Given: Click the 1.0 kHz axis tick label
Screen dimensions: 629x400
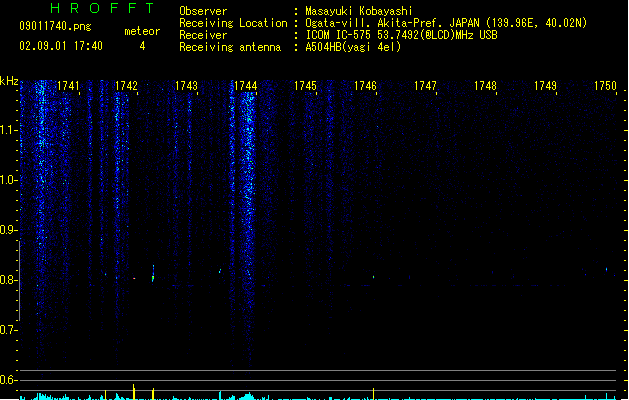Looking at the screenshot, I should 8,180.
